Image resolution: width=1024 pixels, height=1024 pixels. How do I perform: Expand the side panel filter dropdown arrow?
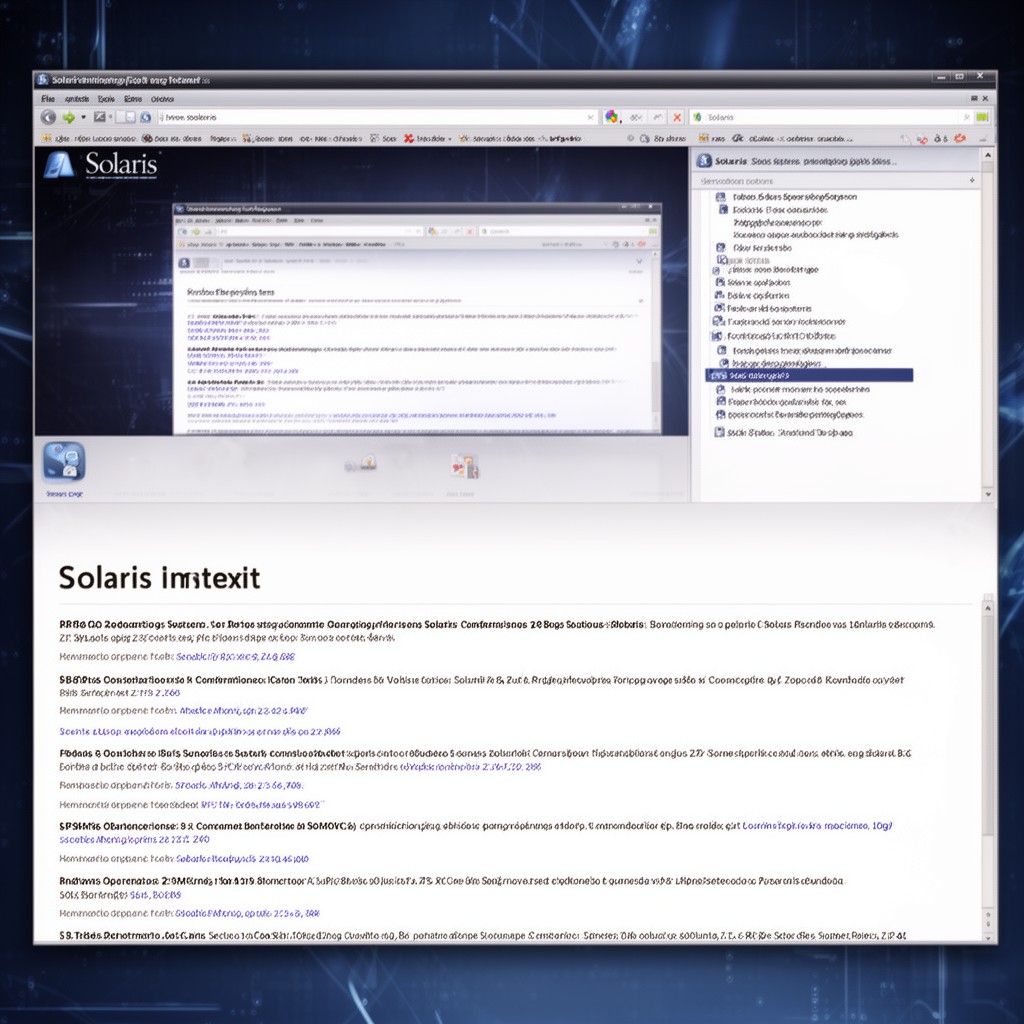pos(972,181)
